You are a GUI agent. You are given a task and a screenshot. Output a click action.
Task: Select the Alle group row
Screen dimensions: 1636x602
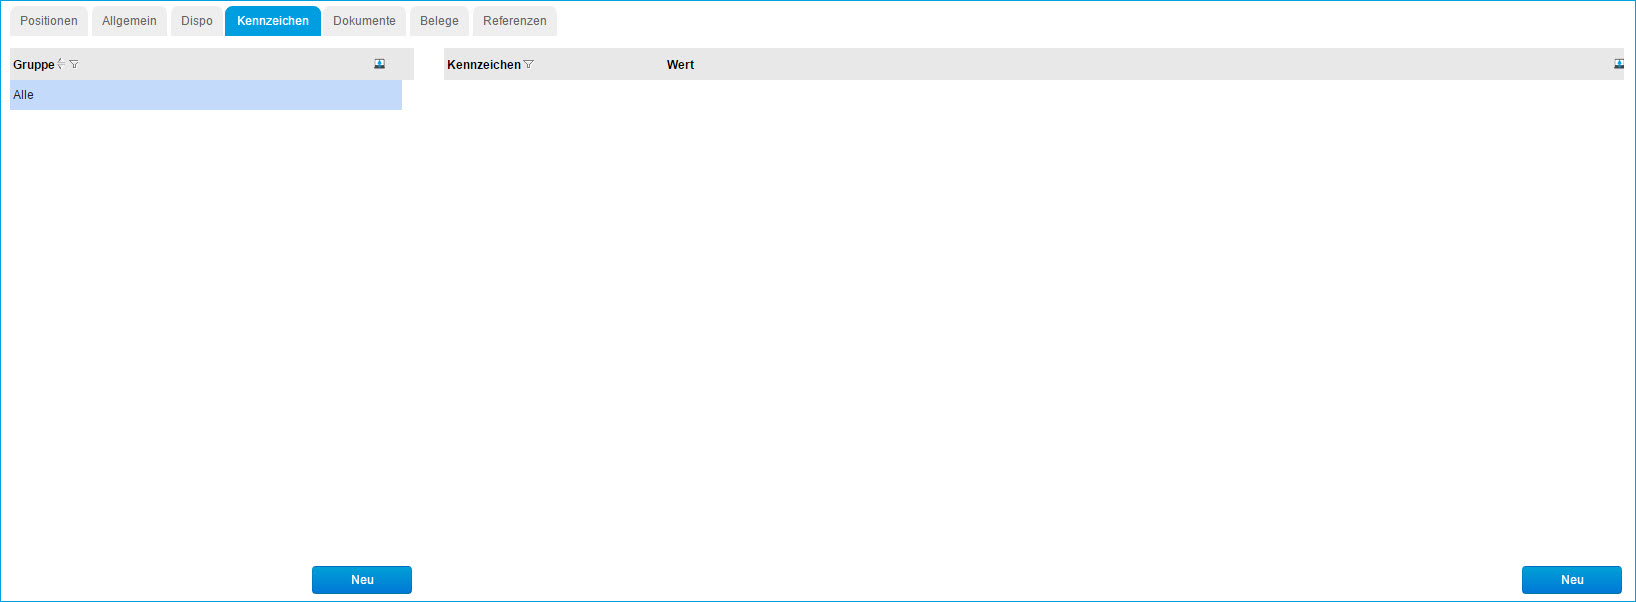(x=206, y=95)
